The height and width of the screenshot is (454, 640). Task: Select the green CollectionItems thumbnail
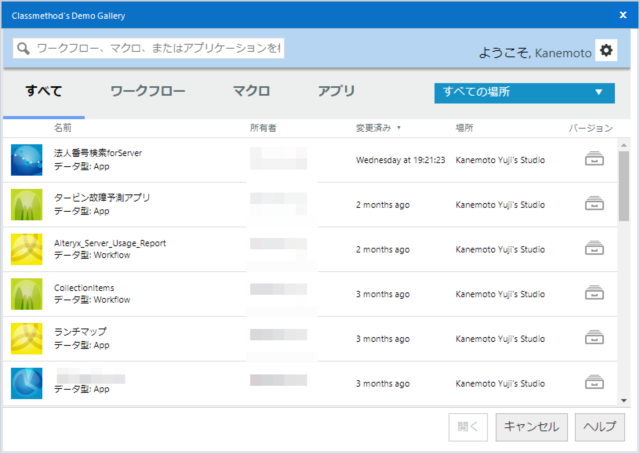(27, 294)
